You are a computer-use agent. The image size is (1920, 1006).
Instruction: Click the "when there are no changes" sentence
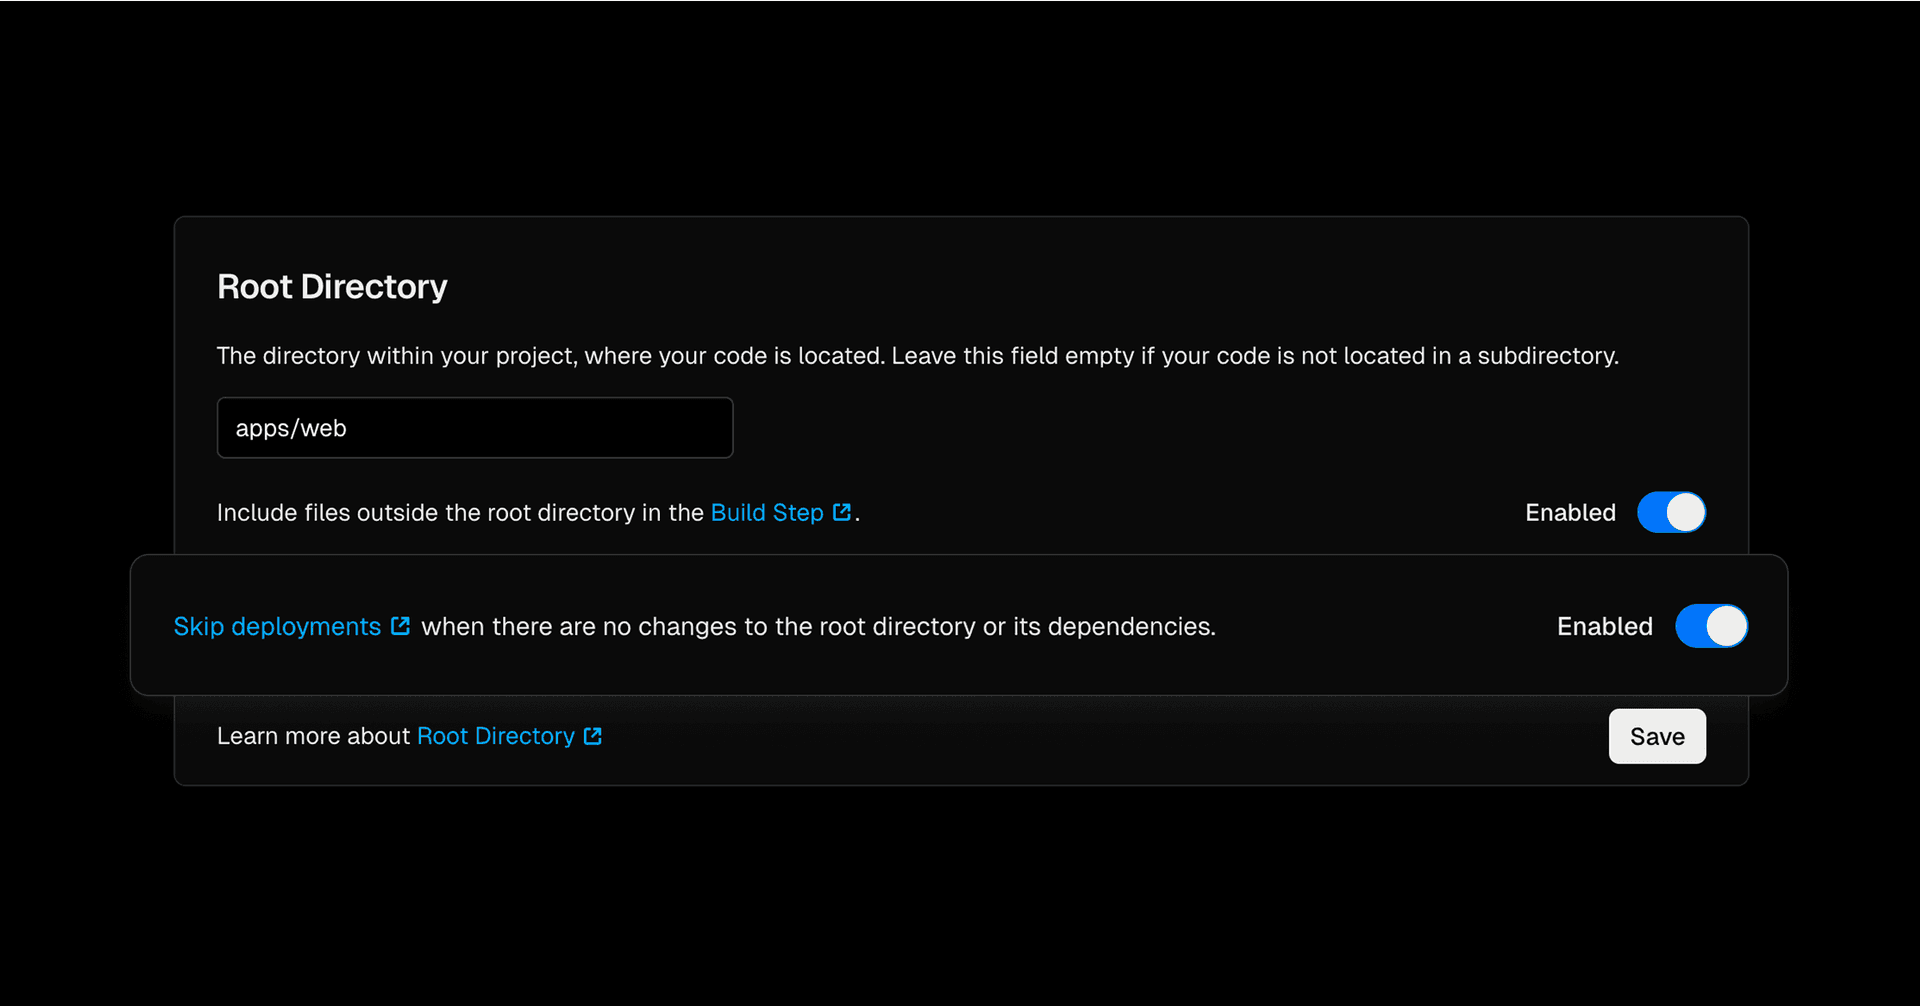click(818, 627)
